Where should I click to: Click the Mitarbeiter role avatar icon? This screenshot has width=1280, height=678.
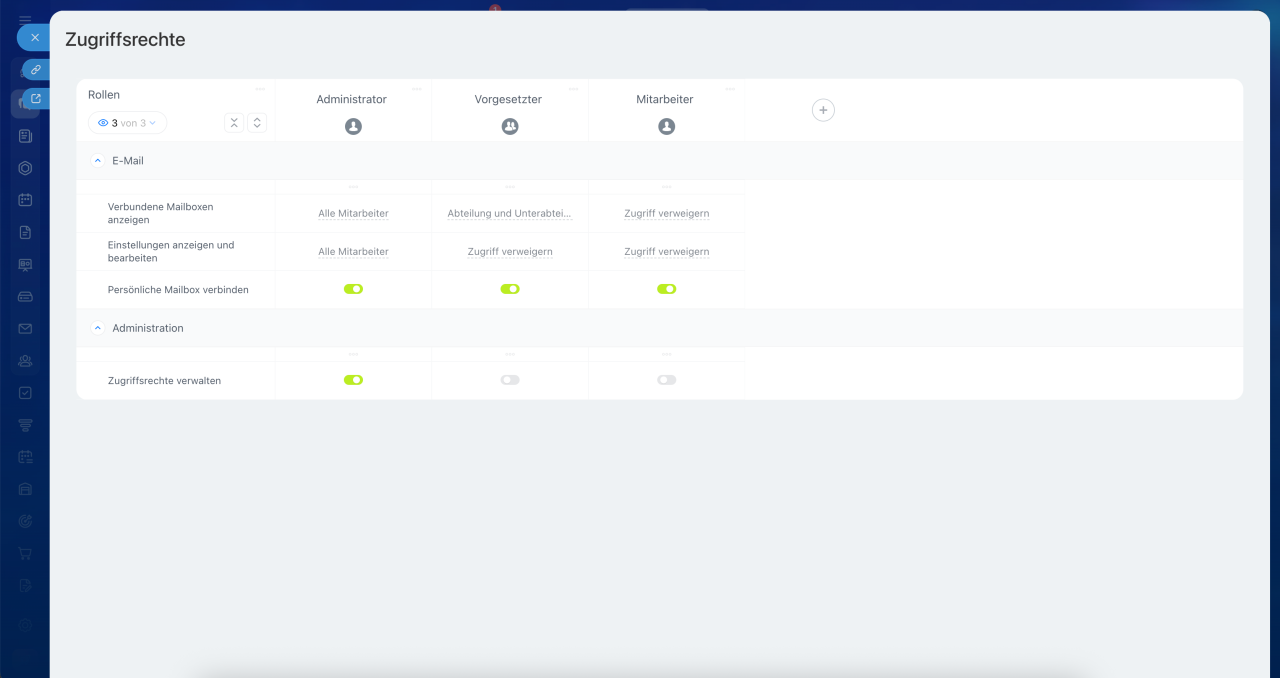(667, 127)
